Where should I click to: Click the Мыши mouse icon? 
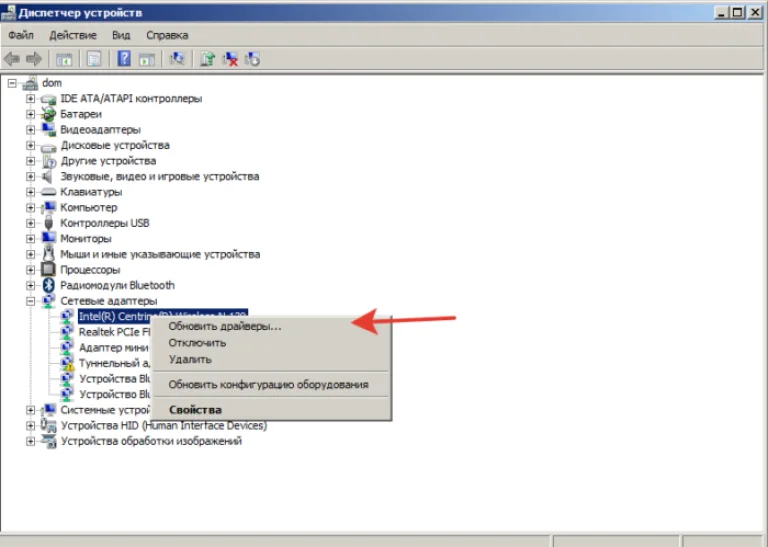[x=48, y=254]
